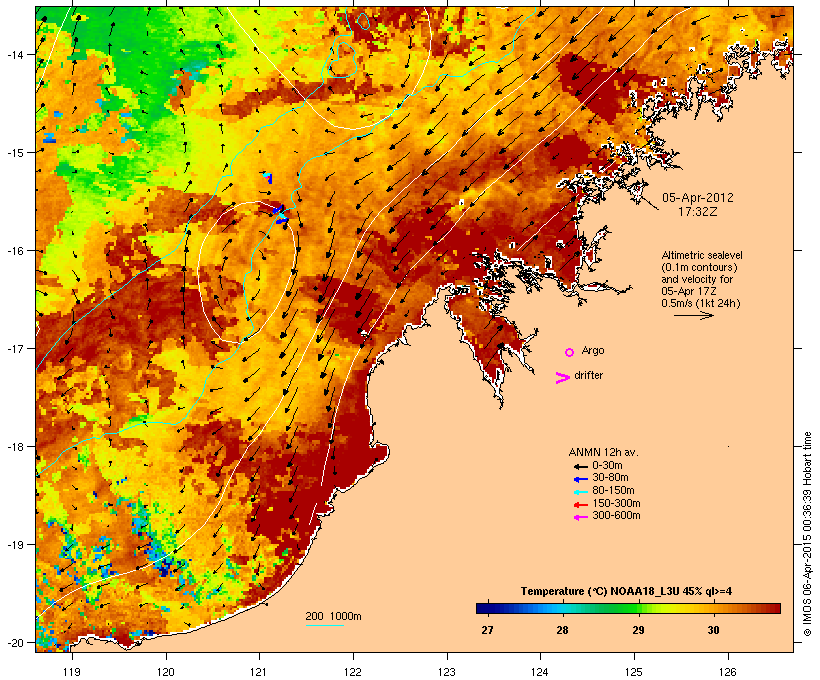Click the date label 05-Apr-2012

698,198
